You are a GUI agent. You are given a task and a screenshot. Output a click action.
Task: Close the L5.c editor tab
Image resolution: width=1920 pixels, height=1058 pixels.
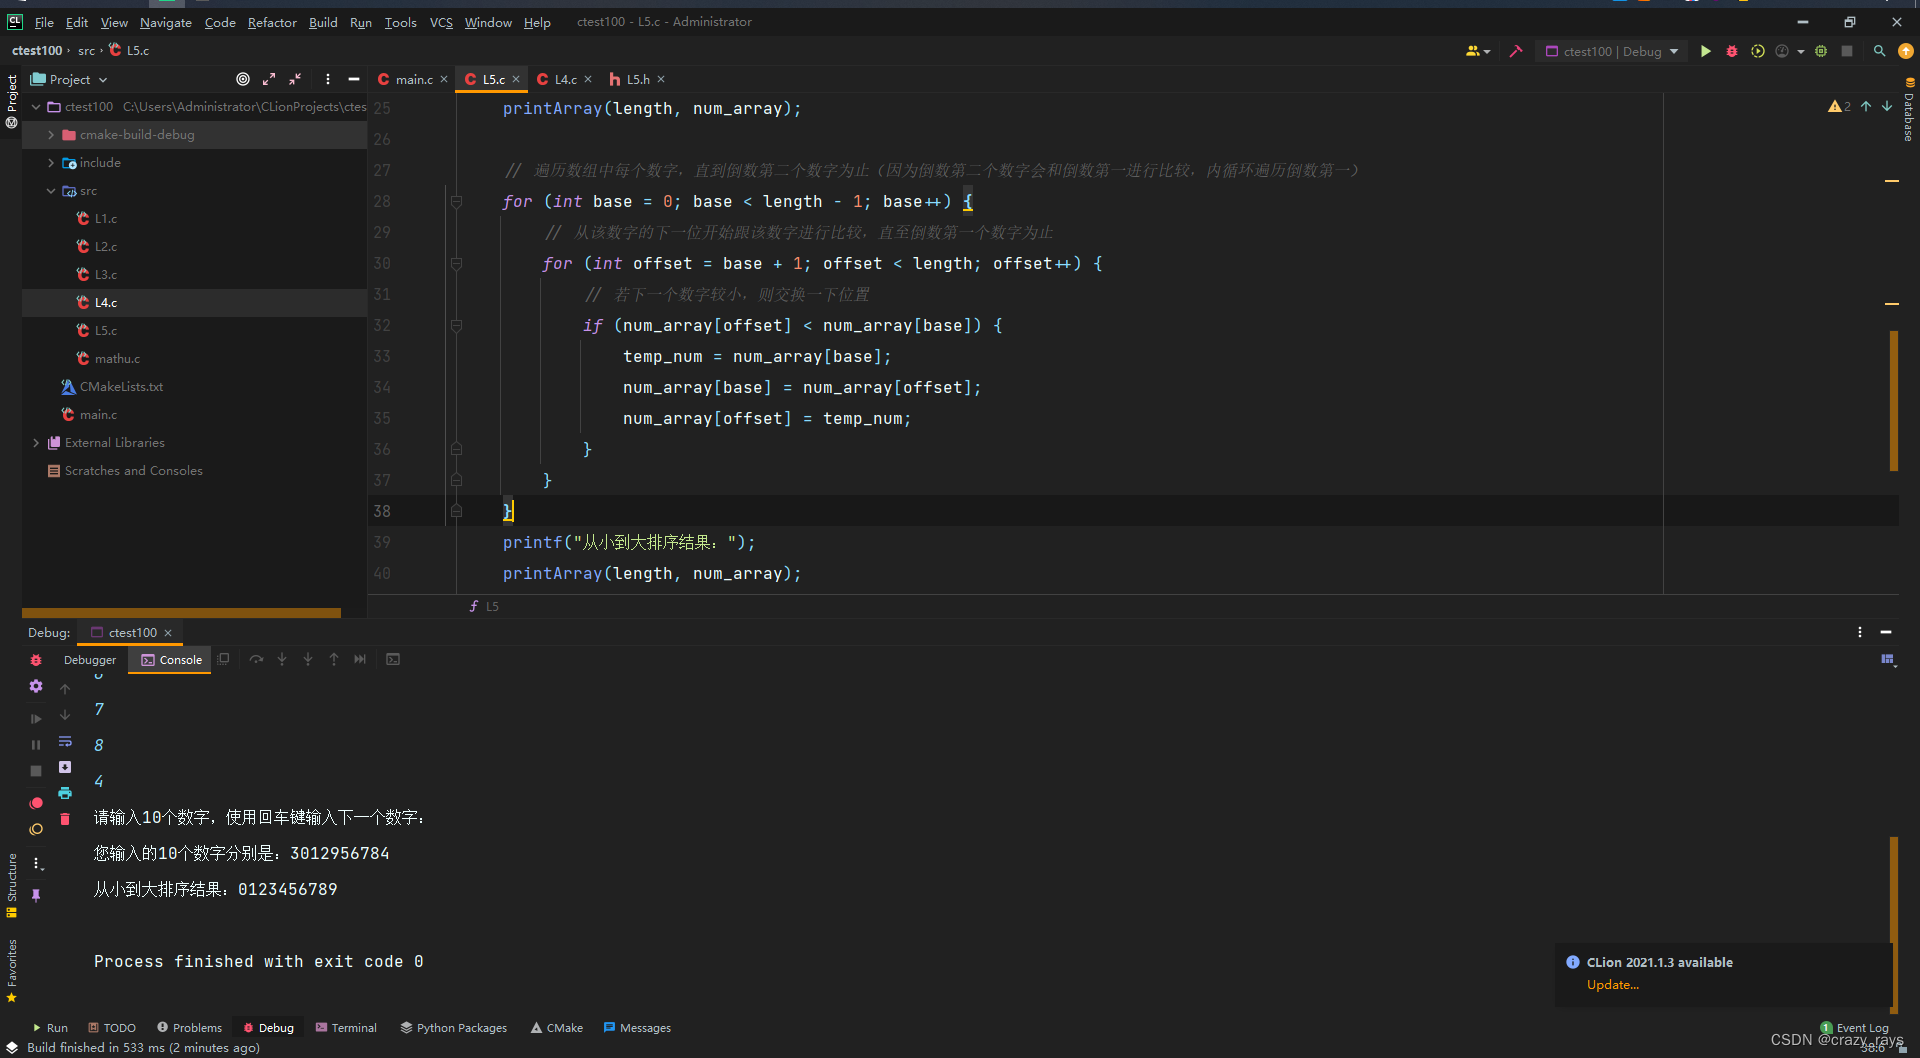click(x=516, y=79)
